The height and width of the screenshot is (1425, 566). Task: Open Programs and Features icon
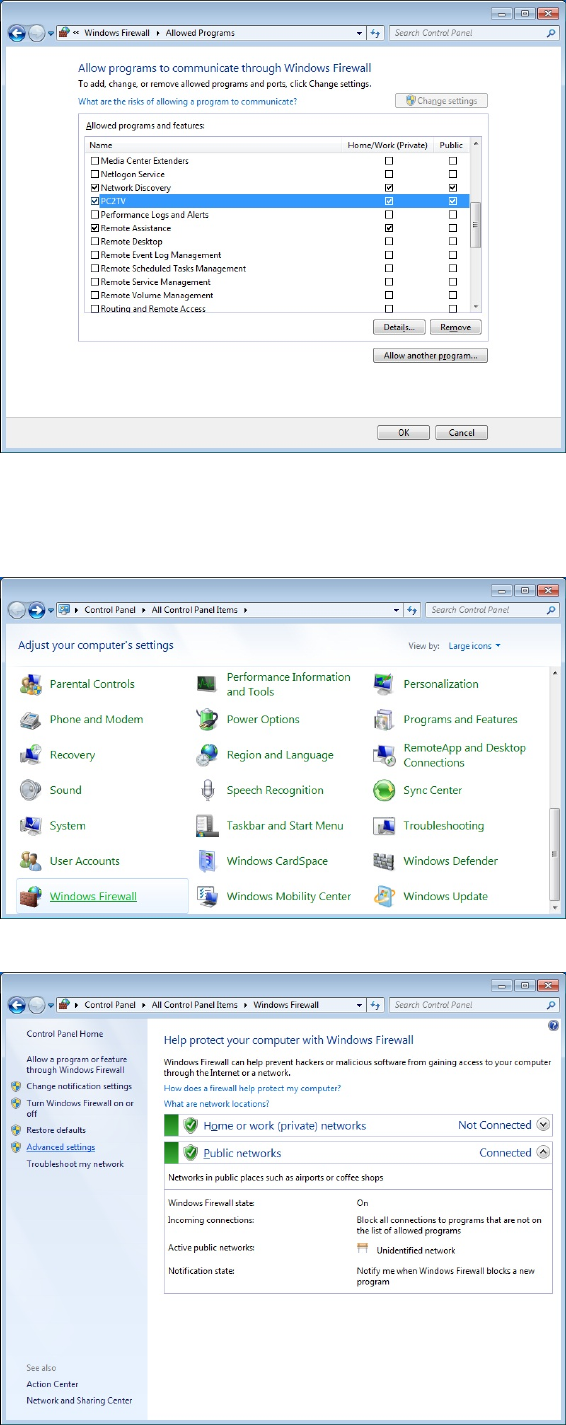click(384, 720)
